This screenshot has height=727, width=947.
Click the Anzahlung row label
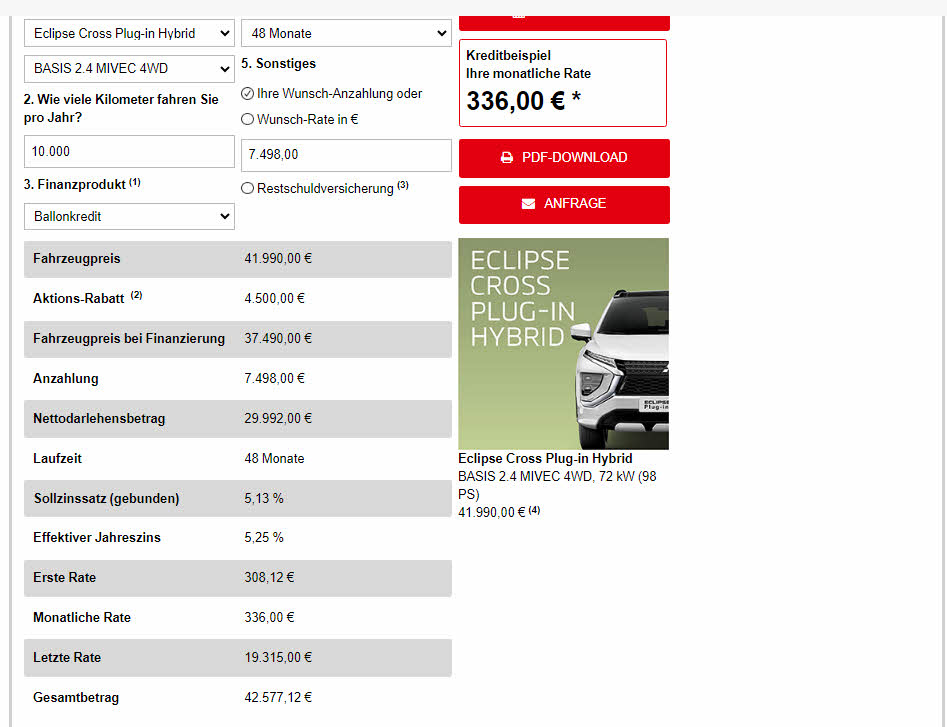(66, 379)
